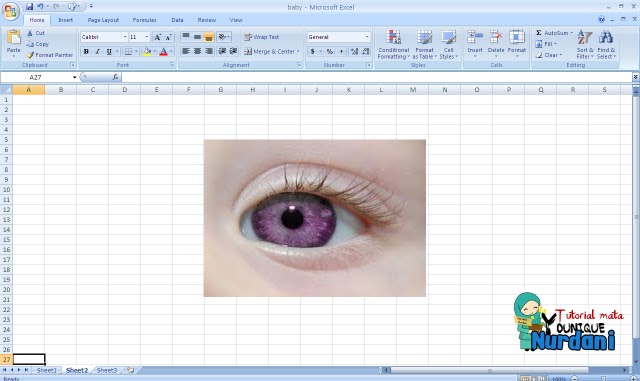Increase decimal places
Screen dimensions: 640x381
tap(354, 51)
